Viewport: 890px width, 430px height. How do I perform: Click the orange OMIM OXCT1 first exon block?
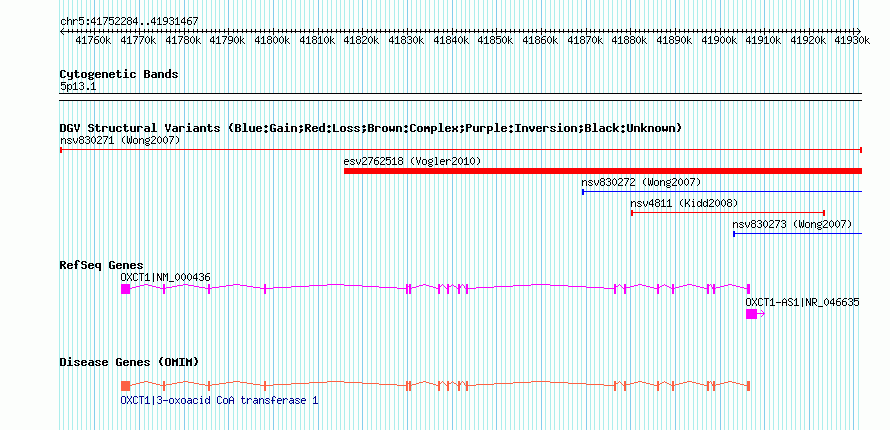pos(125,386)
